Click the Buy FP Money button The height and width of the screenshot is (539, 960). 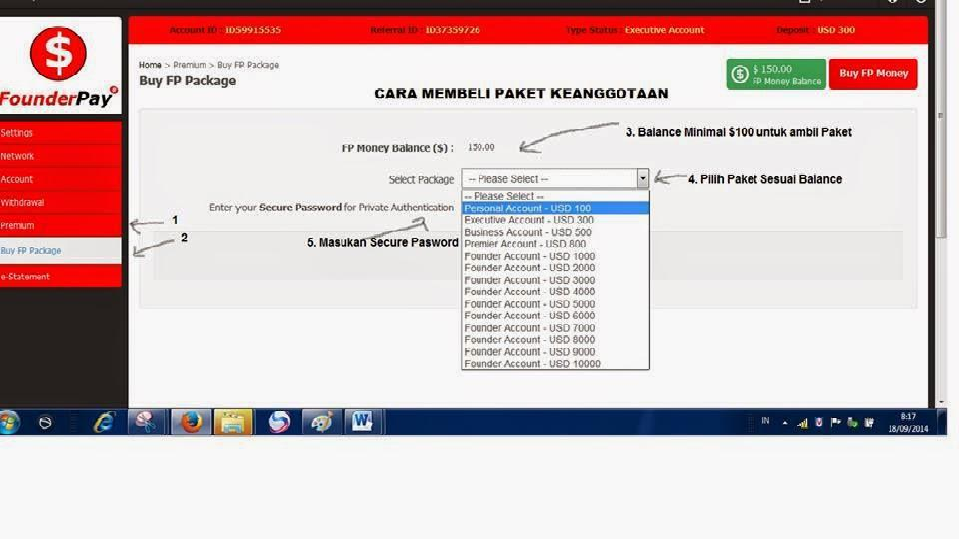click(x=873, y=74)
